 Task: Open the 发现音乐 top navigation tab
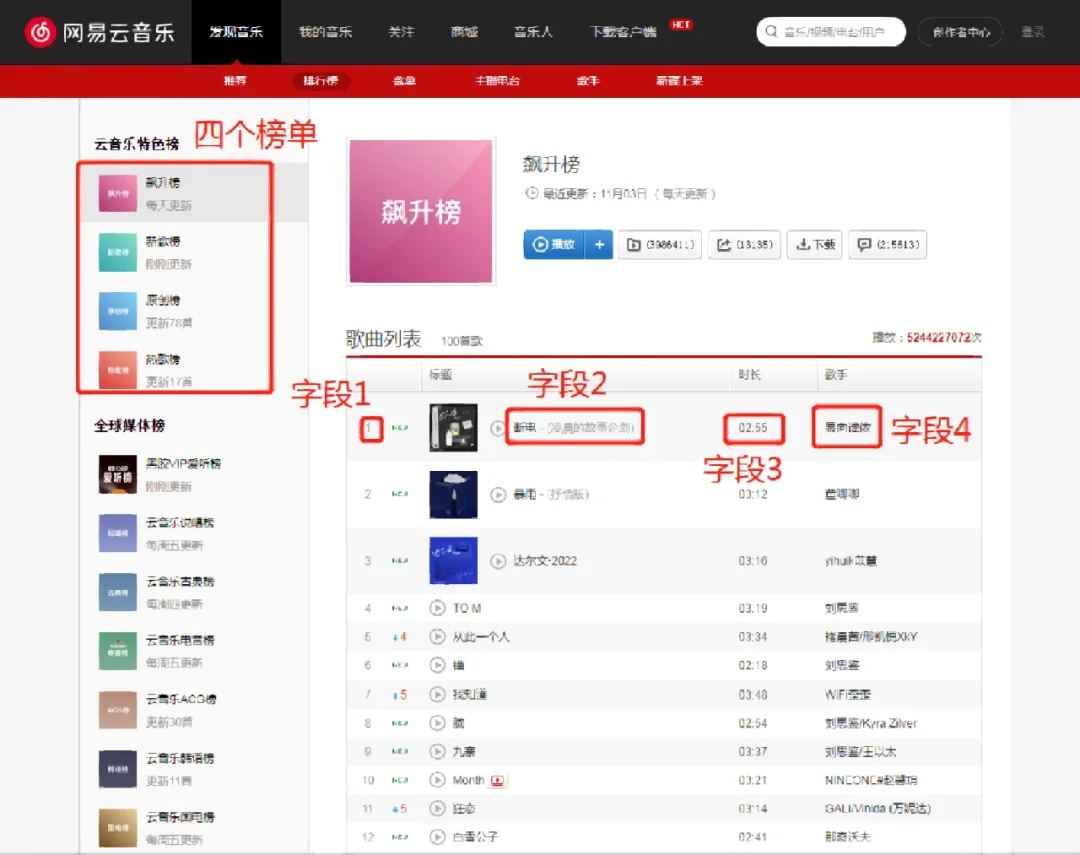[x=236, y=32]
